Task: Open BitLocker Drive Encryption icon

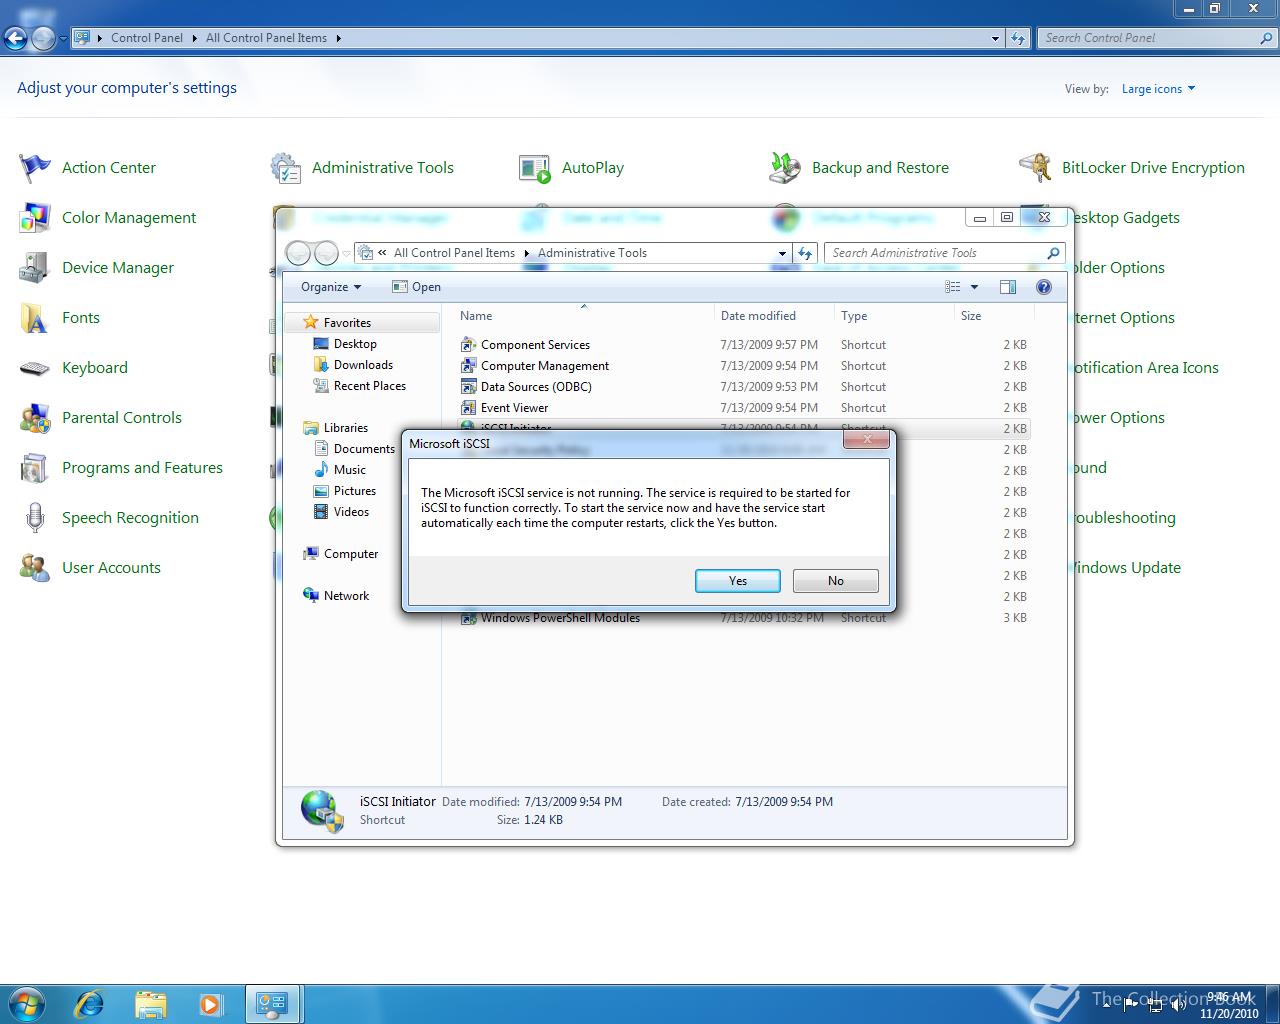Action: point(1035,168)
